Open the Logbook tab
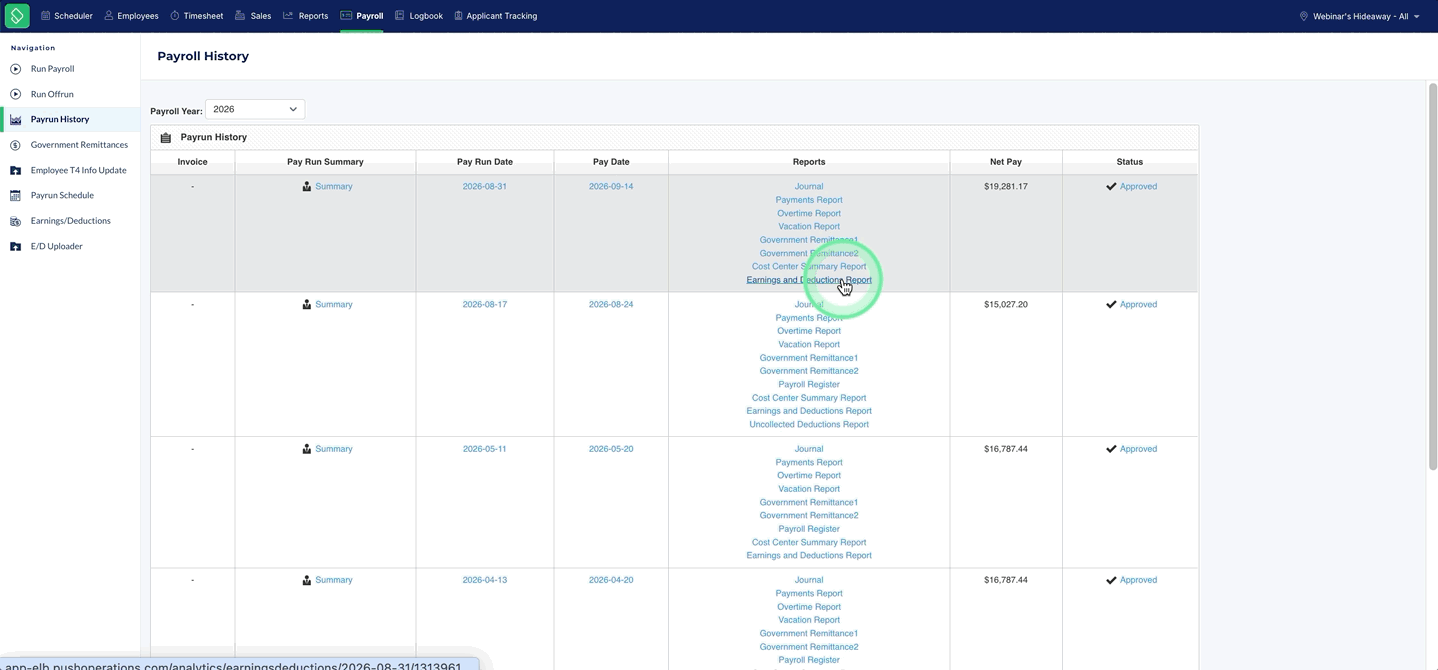The height and width of the screenshot is (670, 1438). point(419,16)
